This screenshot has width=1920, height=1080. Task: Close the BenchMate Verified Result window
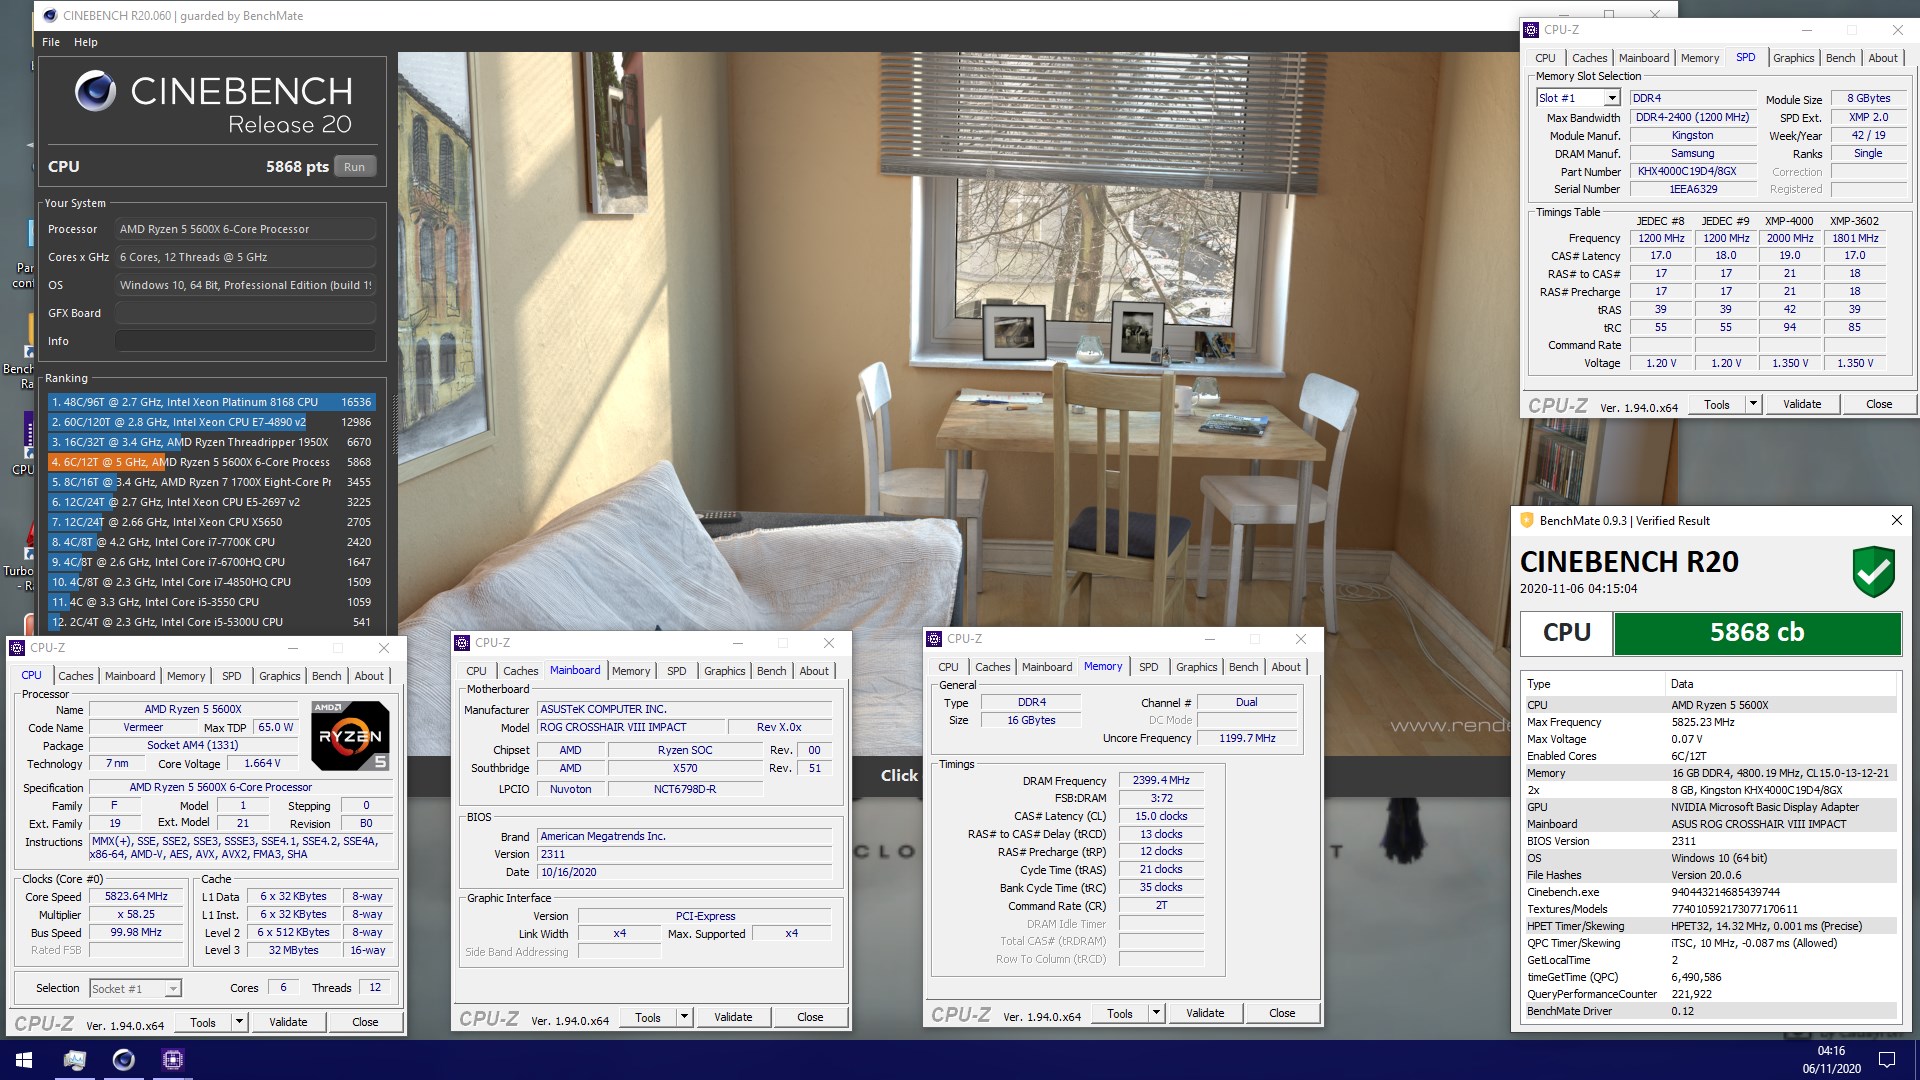point(1896,521)
